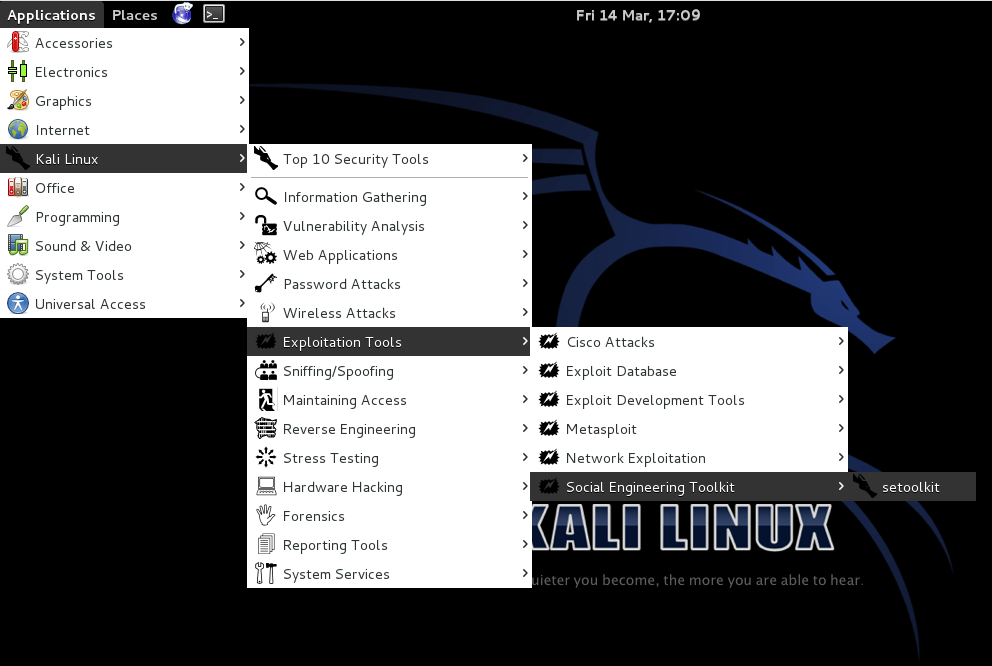The image size is (992, 666).
Task: Choose Cisco Attacks label
Action: tap(611, 342)
